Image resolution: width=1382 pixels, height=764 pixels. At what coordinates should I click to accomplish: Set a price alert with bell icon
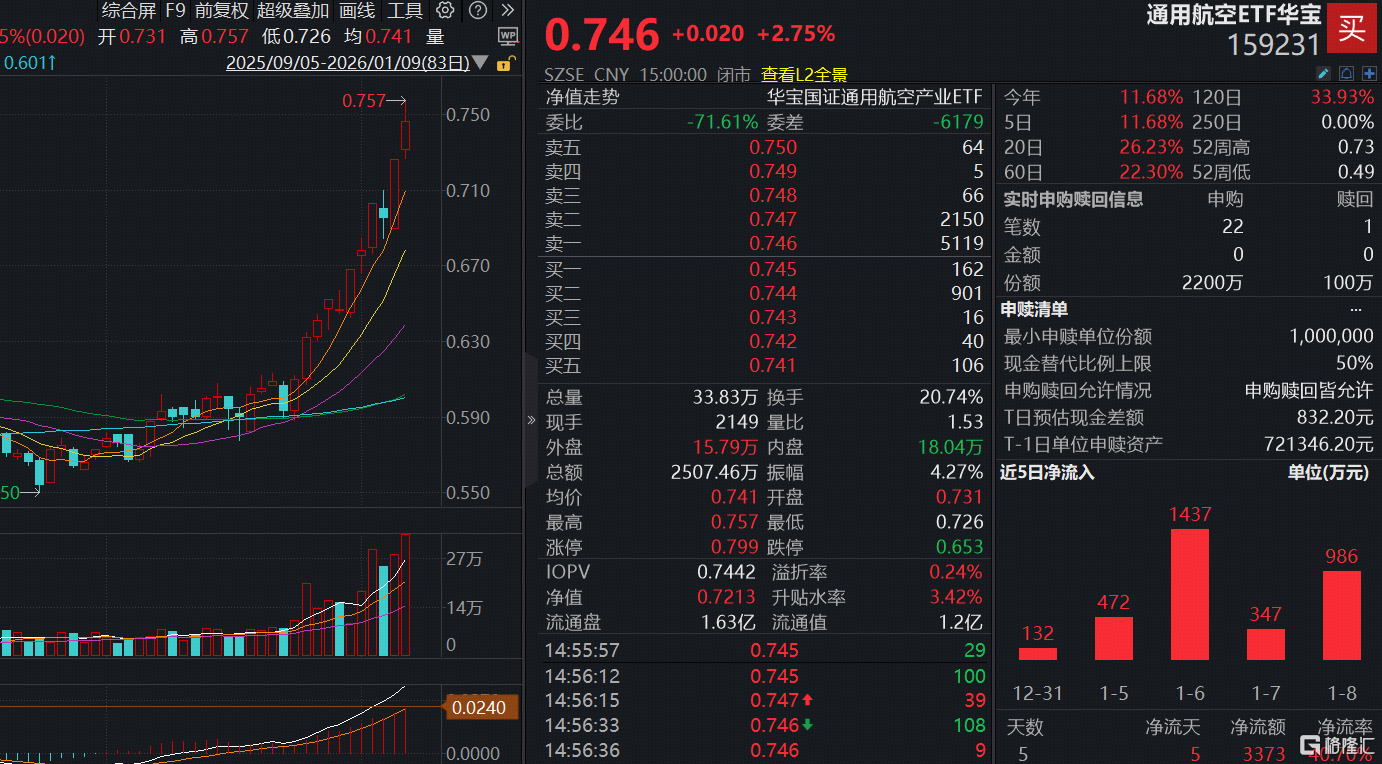tap(1346, 73)
